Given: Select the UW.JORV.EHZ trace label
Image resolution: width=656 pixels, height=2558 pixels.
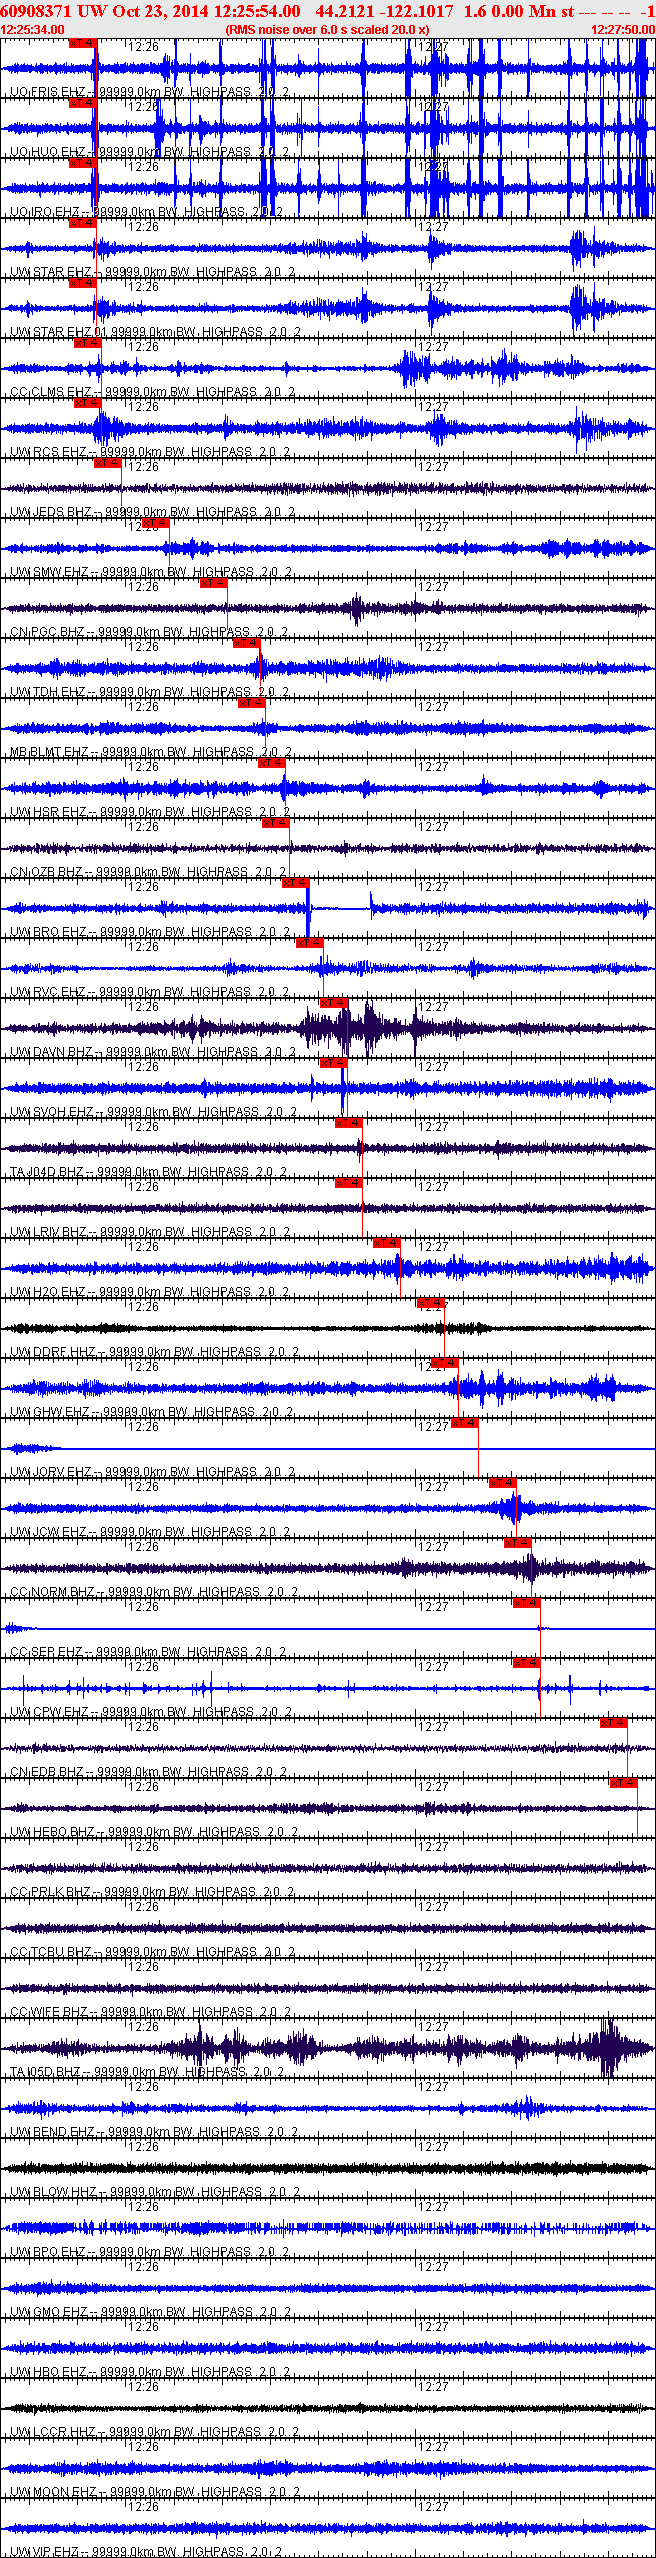Looking at the screenshot, I should [x=153, y=1472].
